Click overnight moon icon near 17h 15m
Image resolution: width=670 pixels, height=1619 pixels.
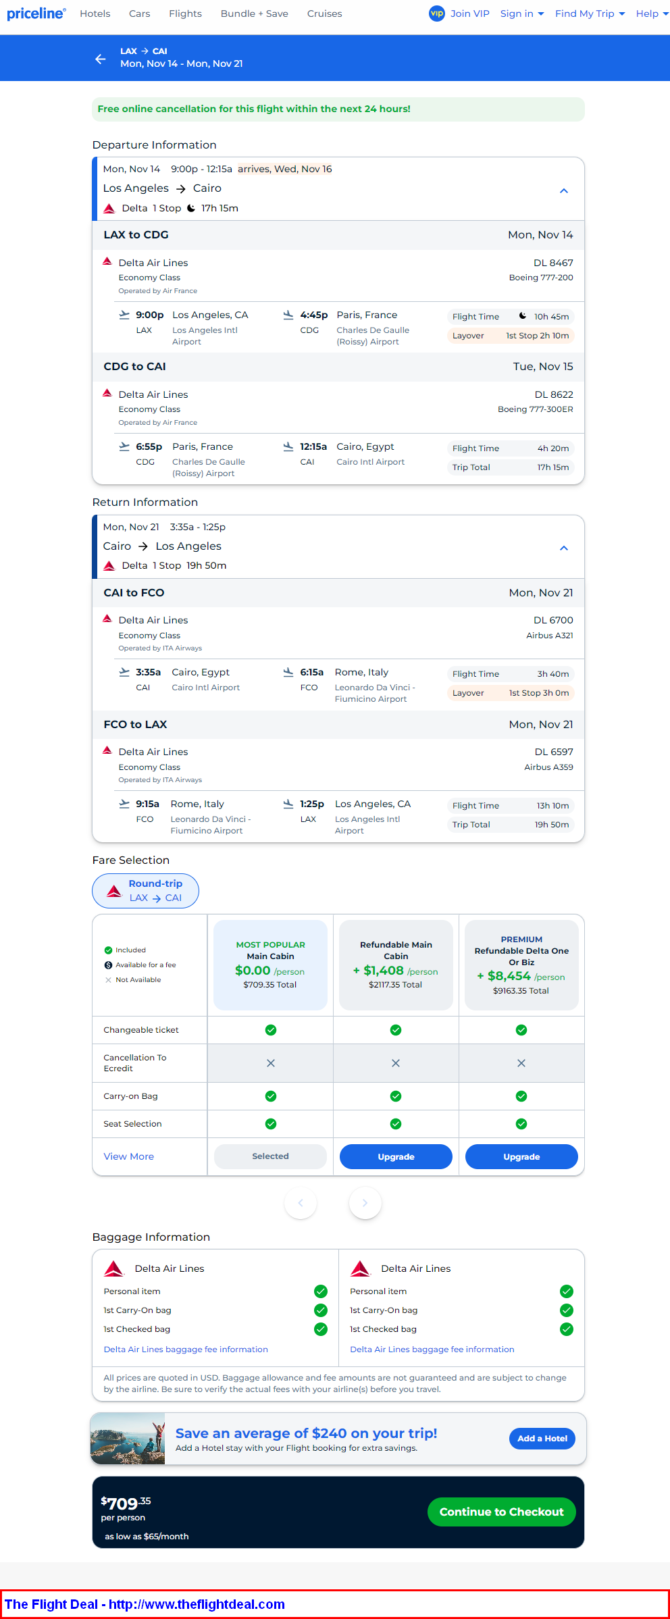(190, 208)
